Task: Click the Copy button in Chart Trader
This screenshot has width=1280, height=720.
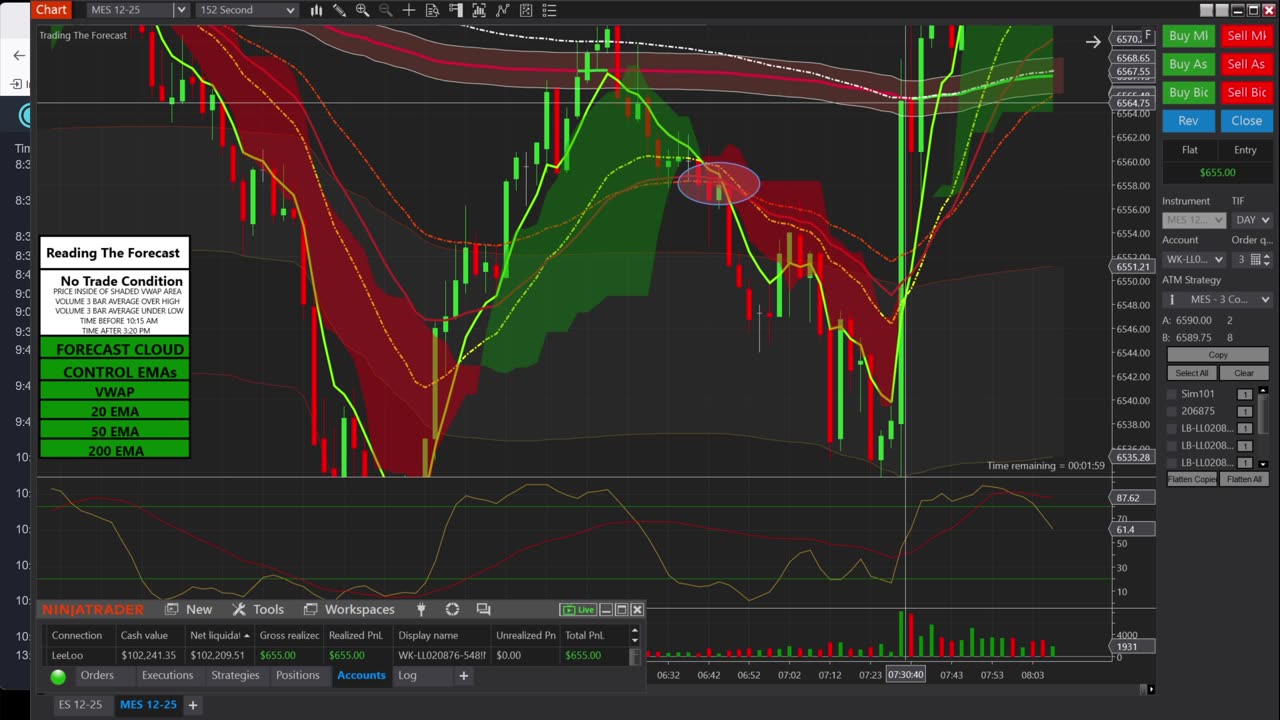Action: [x=1218, y=355]
